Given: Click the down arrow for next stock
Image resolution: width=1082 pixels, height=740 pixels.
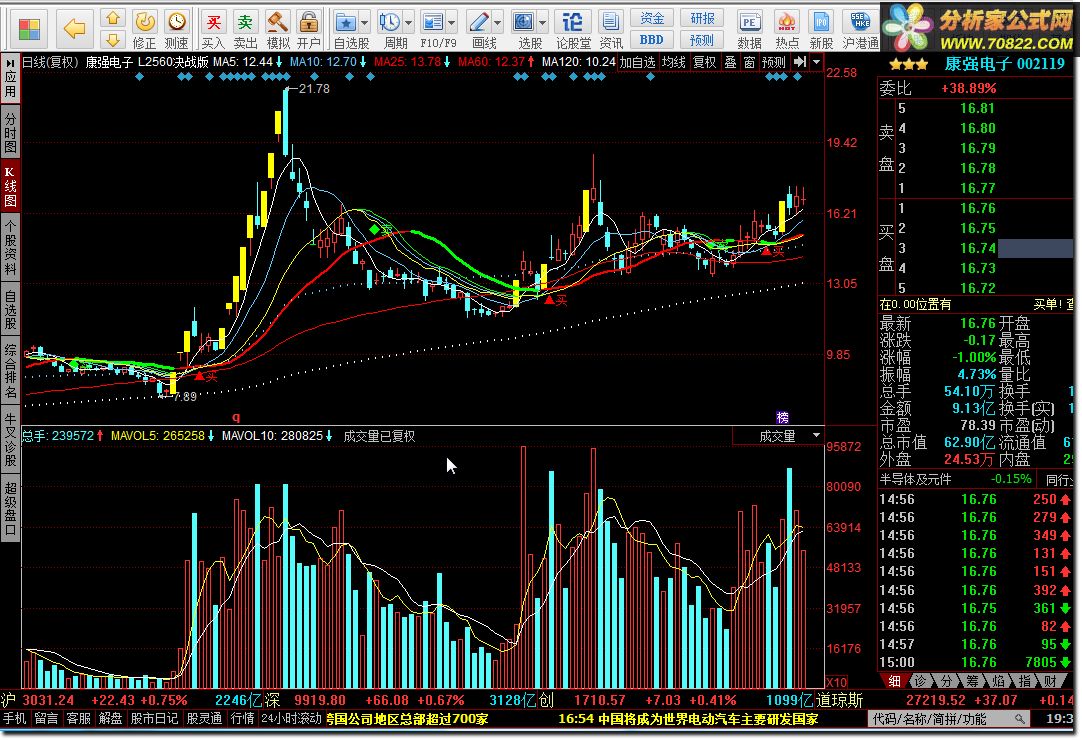Looking at the screenshot, I should 113,40.
